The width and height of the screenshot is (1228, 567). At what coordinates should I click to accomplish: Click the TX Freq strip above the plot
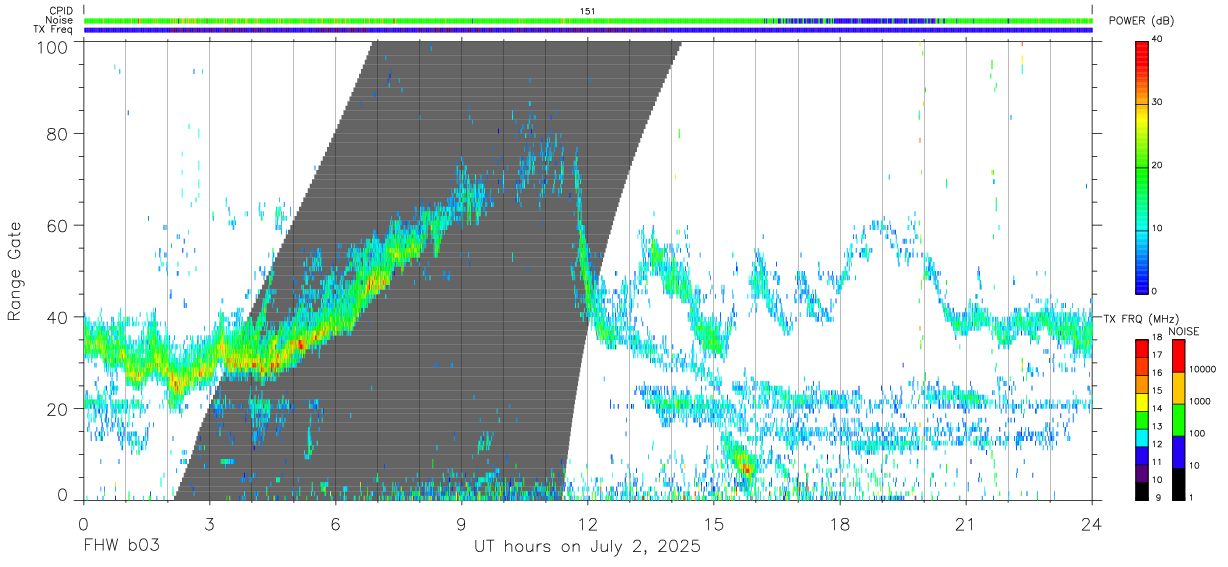tap(588, 30)
